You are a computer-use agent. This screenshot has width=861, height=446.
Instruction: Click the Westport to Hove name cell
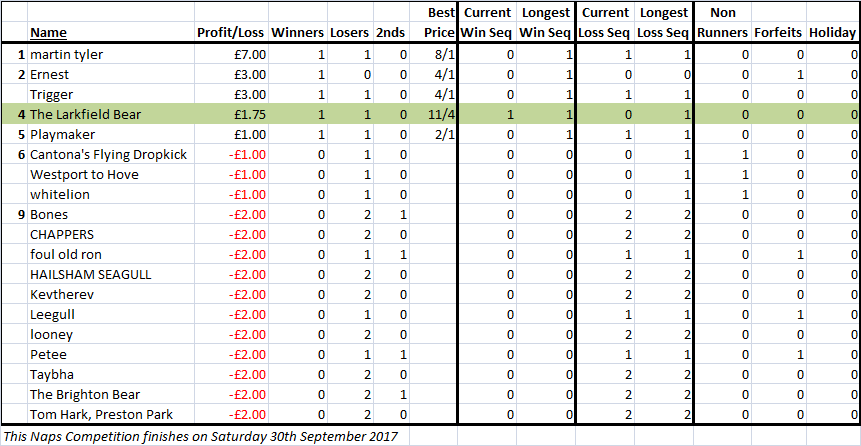click(110, 175)
